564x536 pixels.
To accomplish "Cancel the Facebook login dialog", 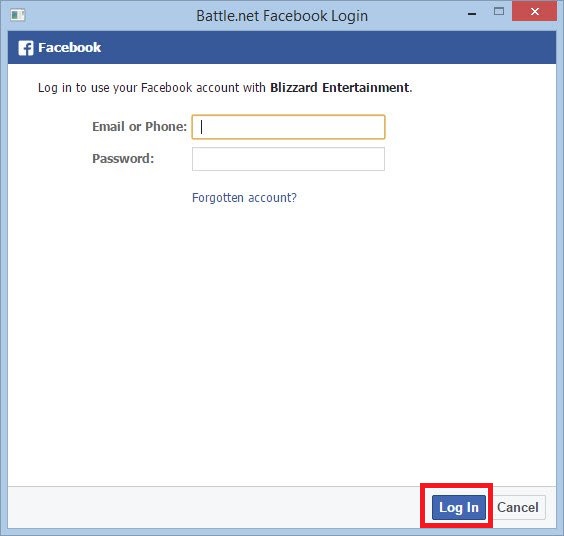I will click(x=518, y=507).
